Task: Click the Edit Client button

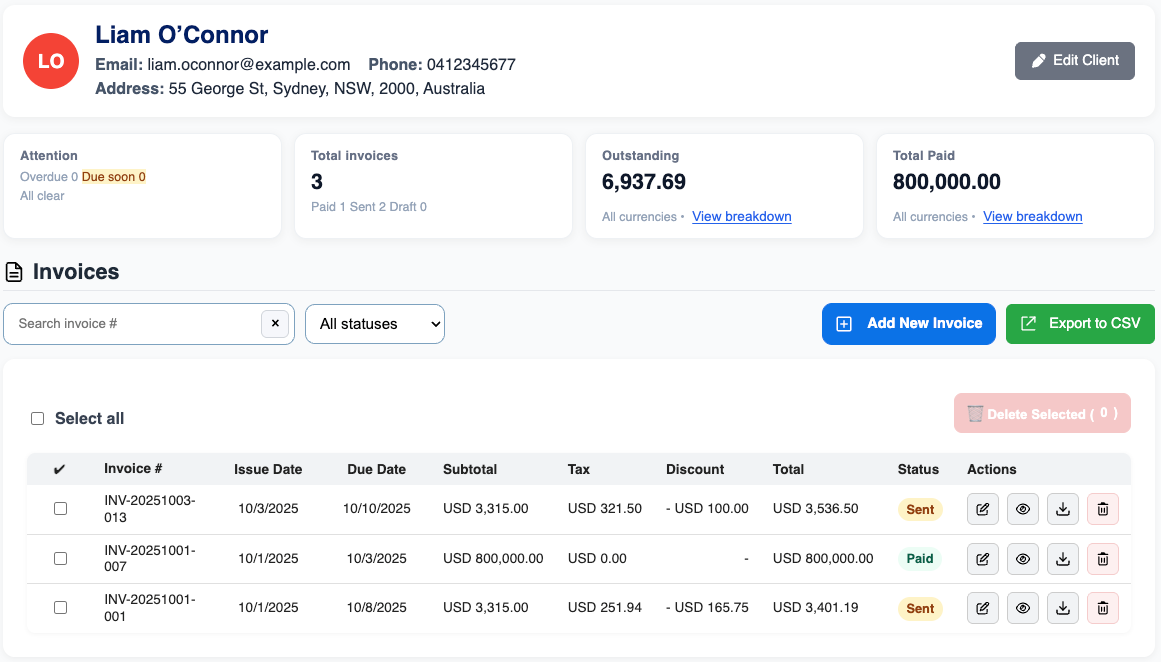Action: click(1074, 60)
